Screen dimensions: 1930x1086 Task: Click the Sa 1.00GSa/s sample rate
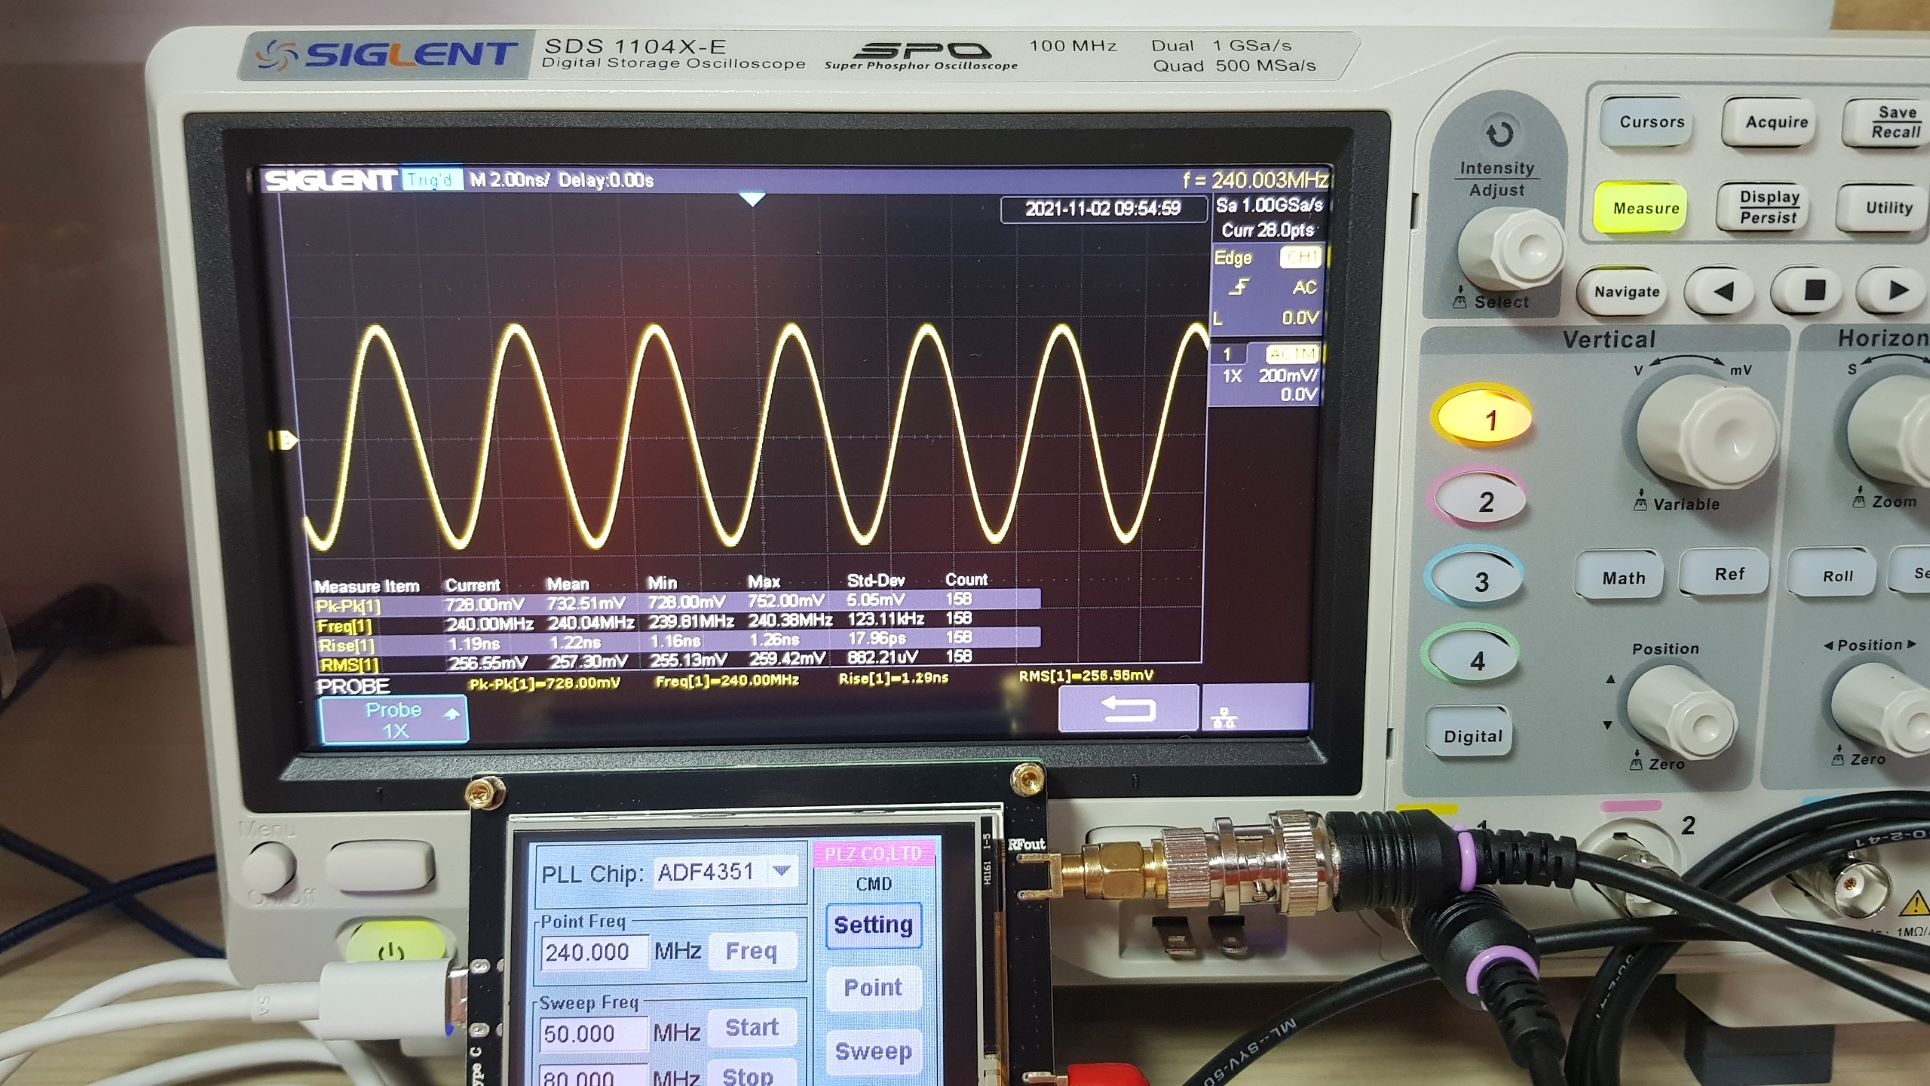[1268, 205]
